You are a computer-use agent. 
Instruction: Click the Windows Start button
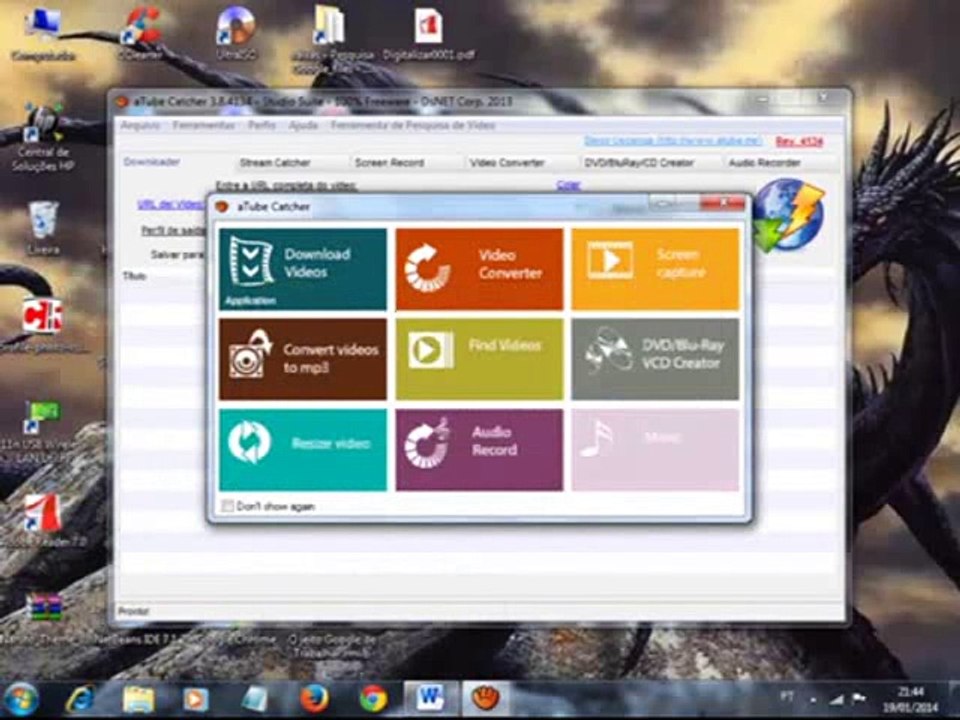[x=20, y=699]
